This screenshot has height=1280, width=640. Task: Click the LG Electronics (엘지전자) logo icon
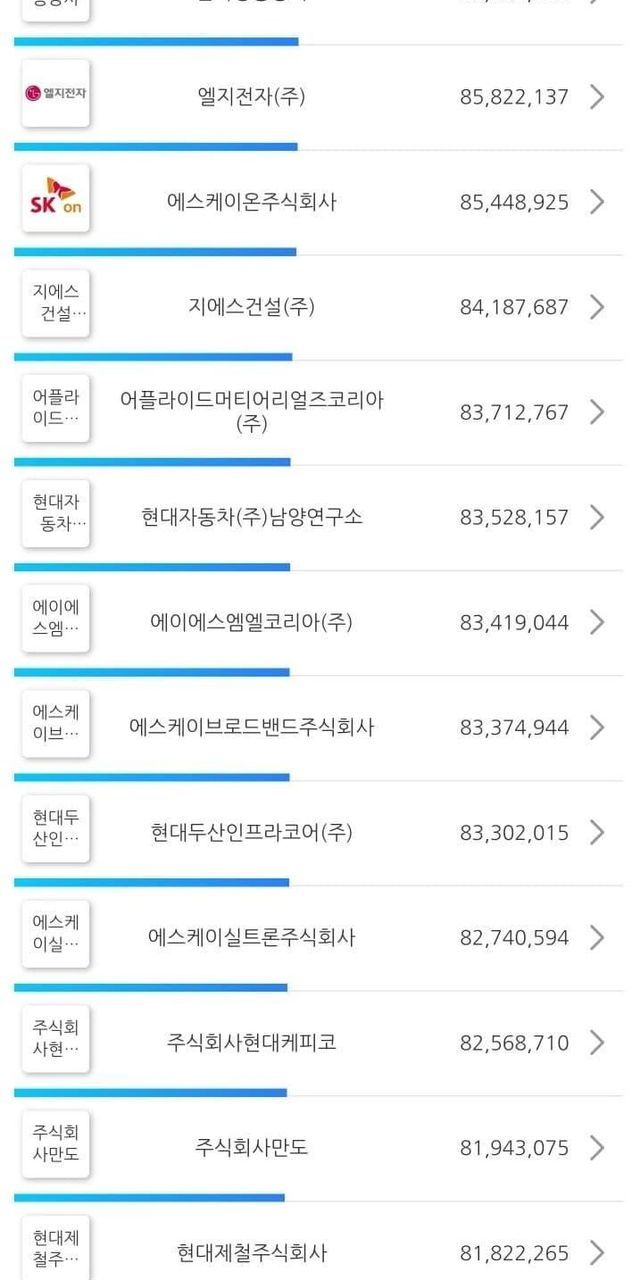(x=56, y=94)
